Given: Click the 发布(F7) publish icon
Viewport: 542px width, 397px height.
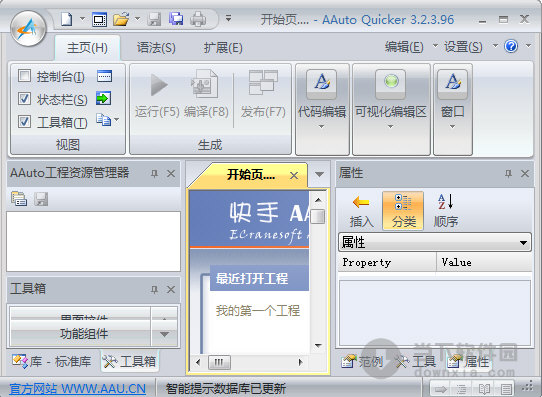Looking at the screenshot, I should point(263,82).
